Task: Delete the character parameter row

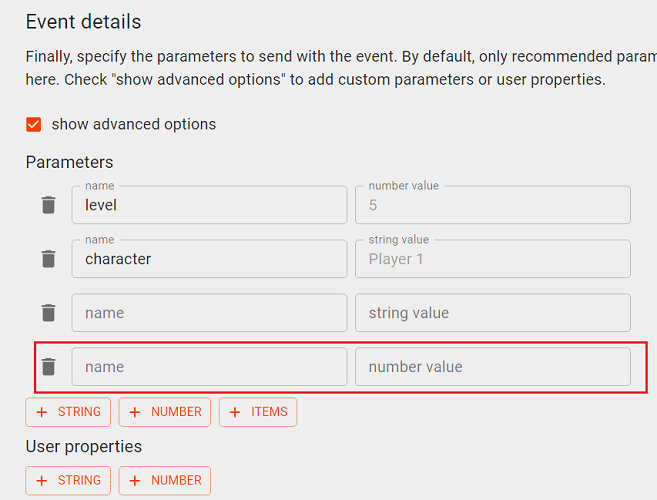Action: point(49,259)
